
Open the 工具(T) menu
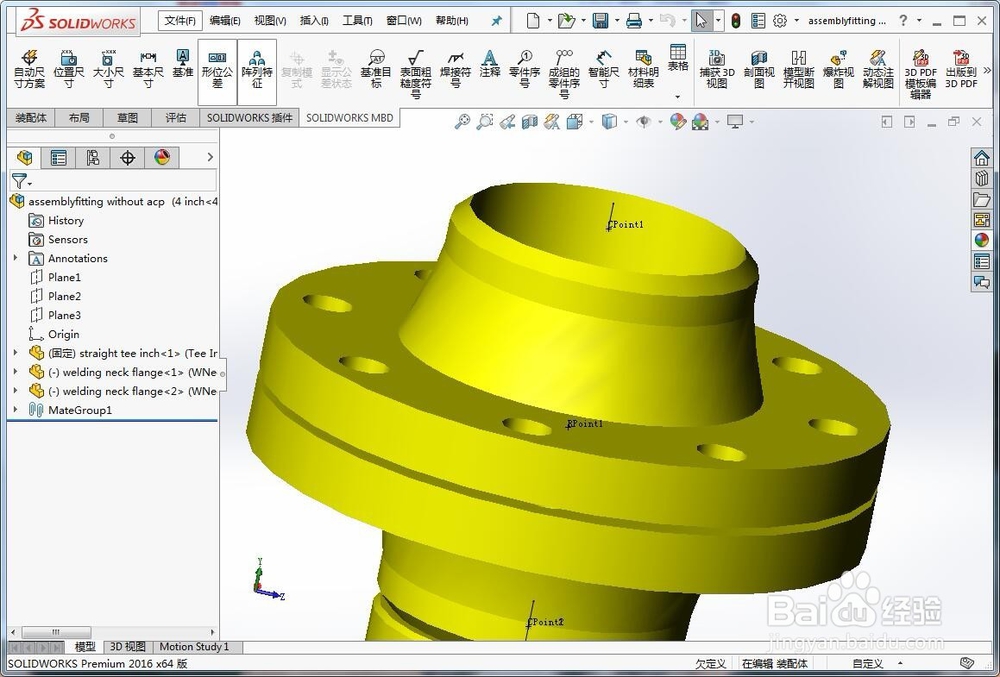coord(357,20)
